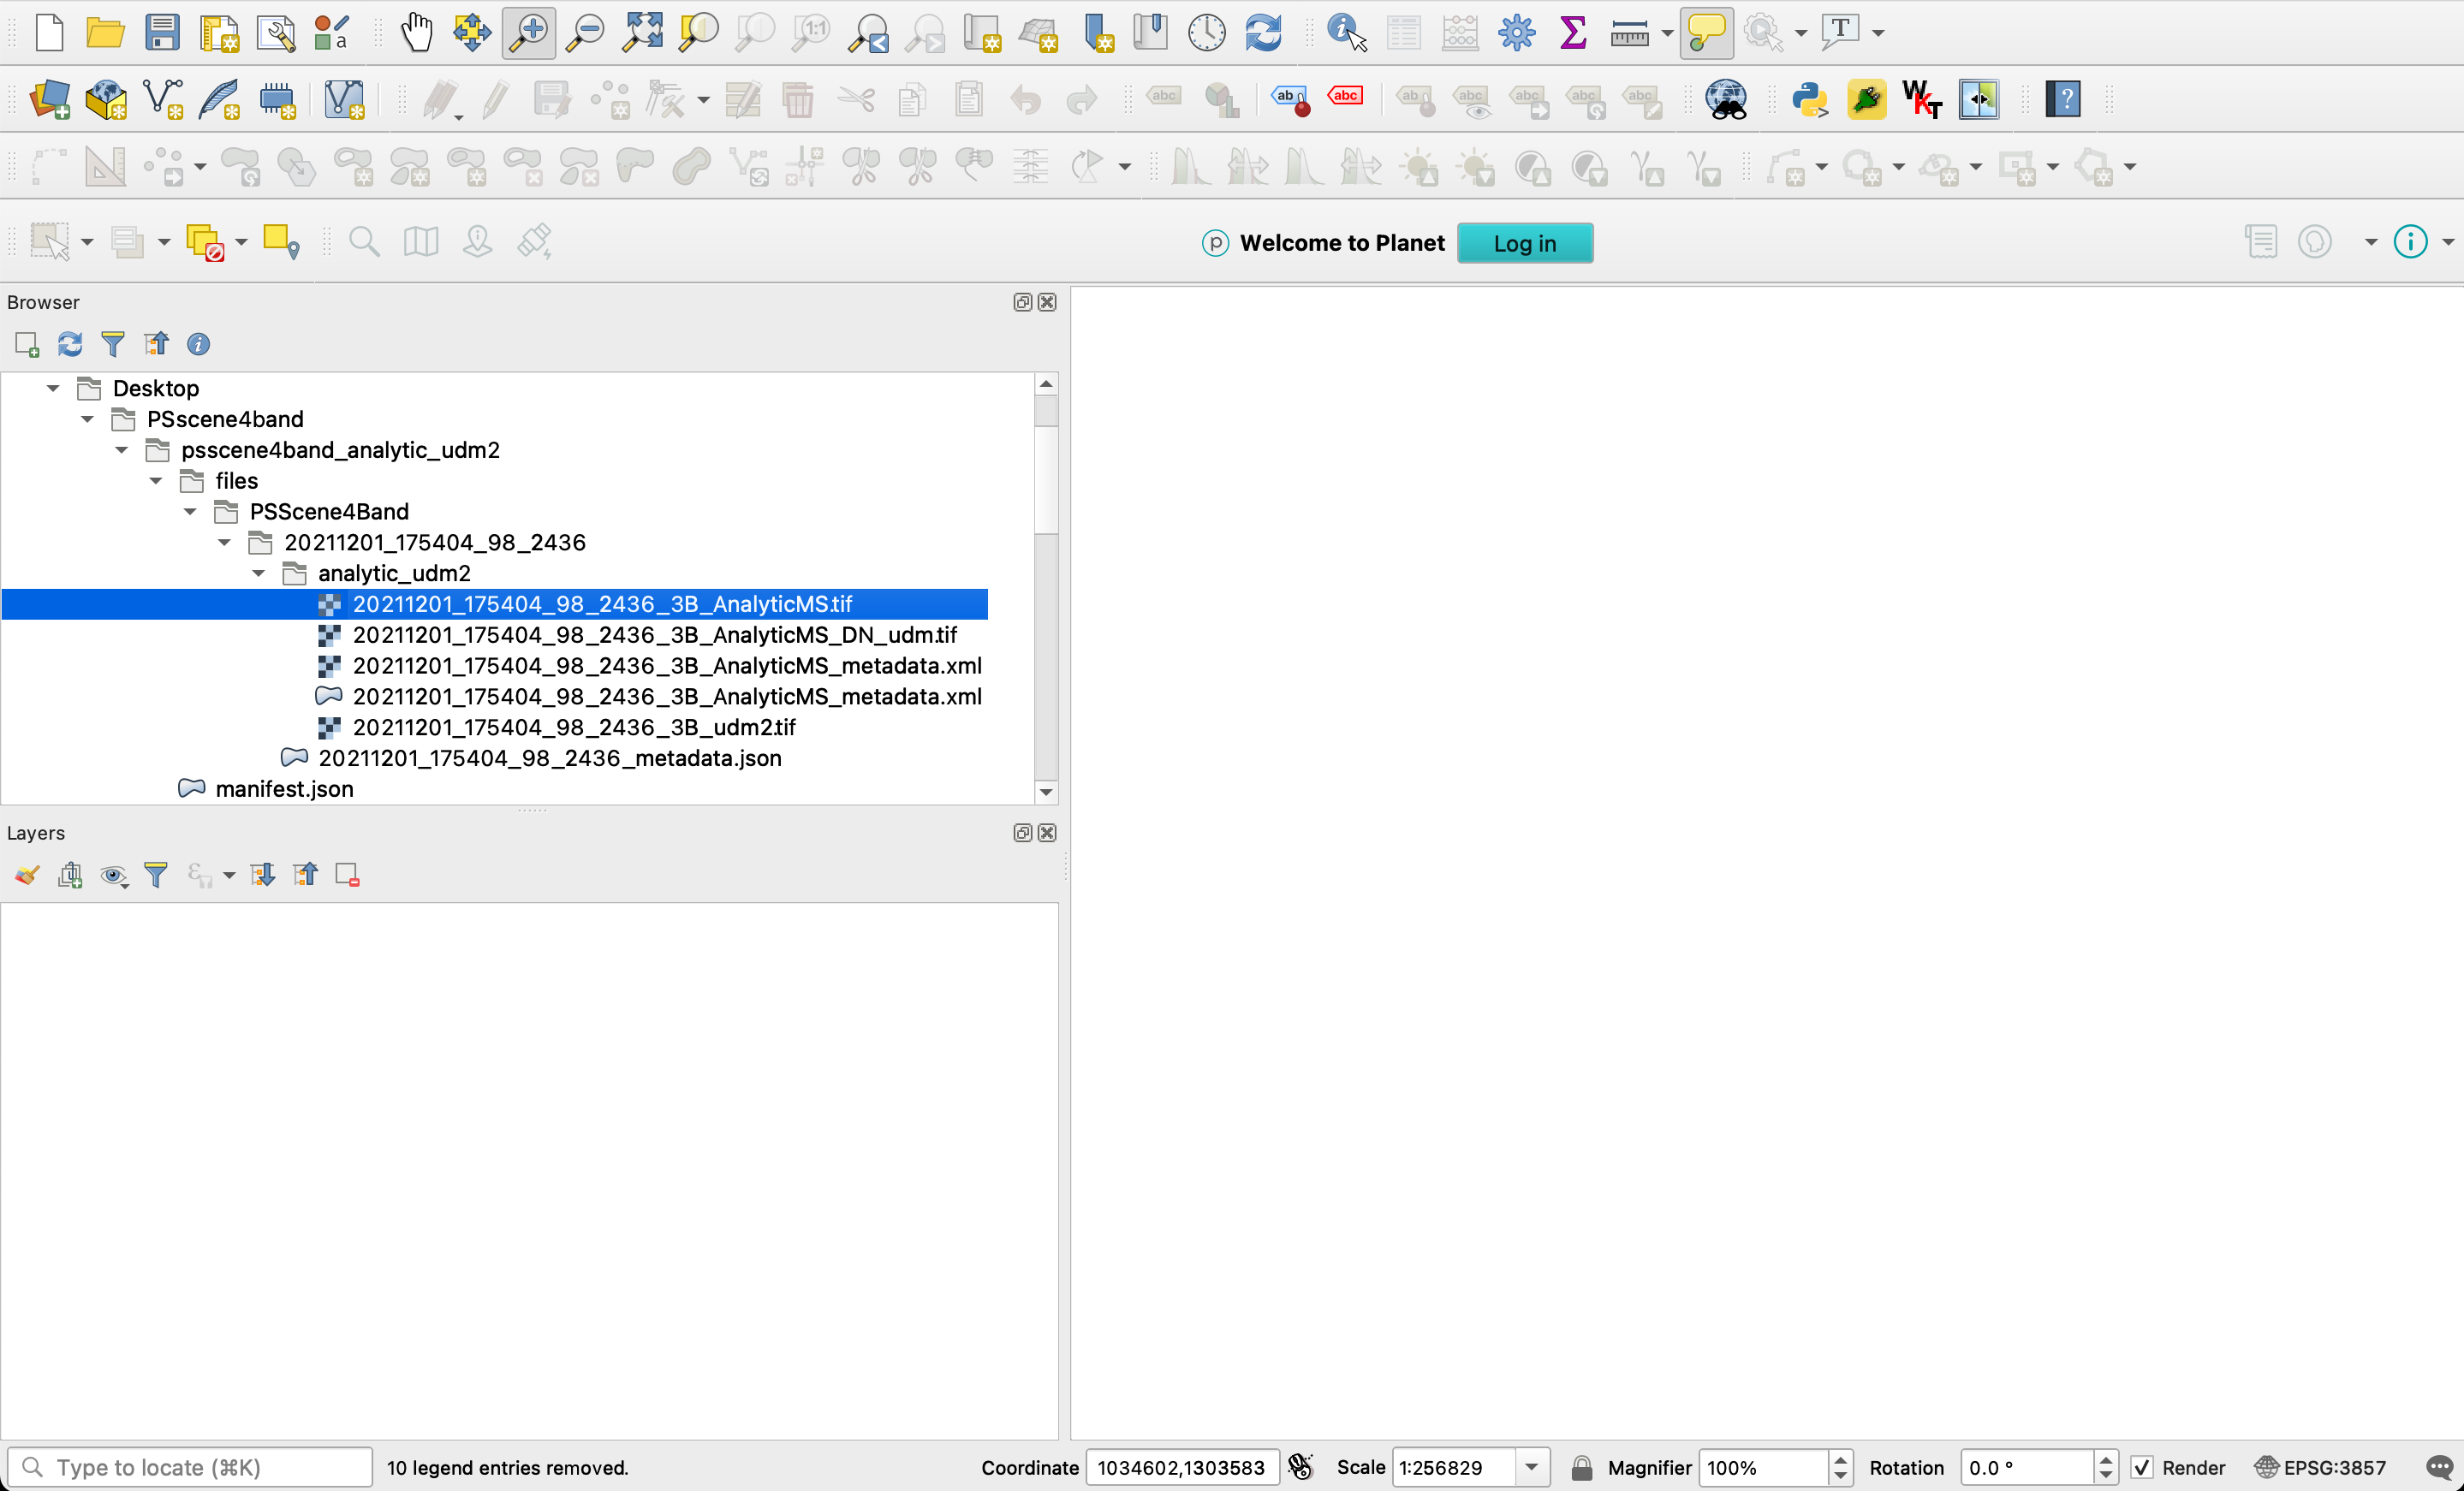Toggle mouse extents display beside Coordinate

point(1300,1466)
